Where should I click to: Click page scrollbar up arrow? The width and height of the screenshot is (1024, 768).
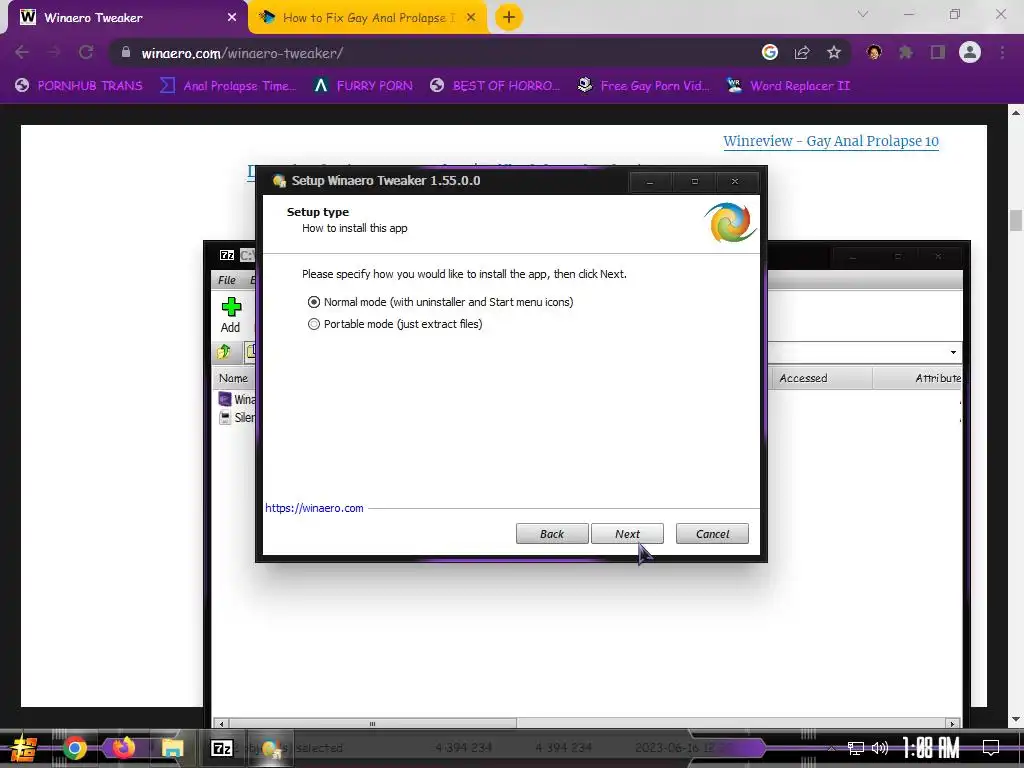coord(1016,112)
